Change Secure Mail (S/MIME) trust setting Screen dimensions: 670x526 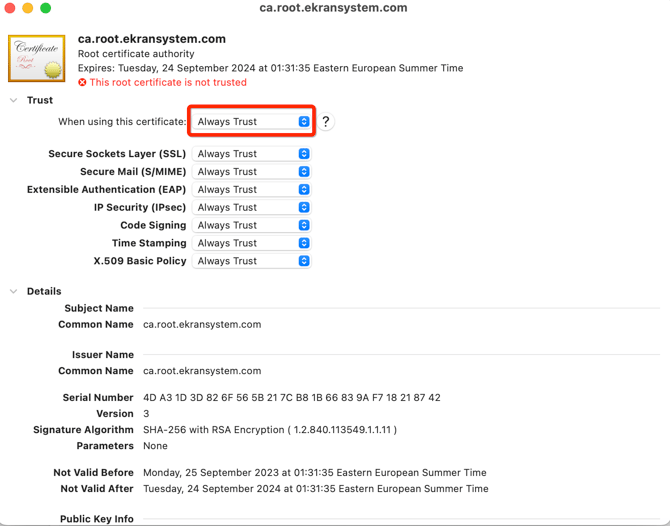[x=252, y=172]
